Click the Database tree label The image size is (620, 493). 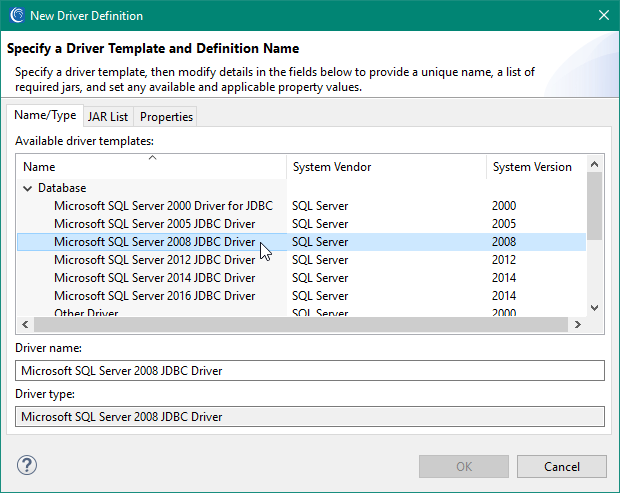tap(62, 188)
